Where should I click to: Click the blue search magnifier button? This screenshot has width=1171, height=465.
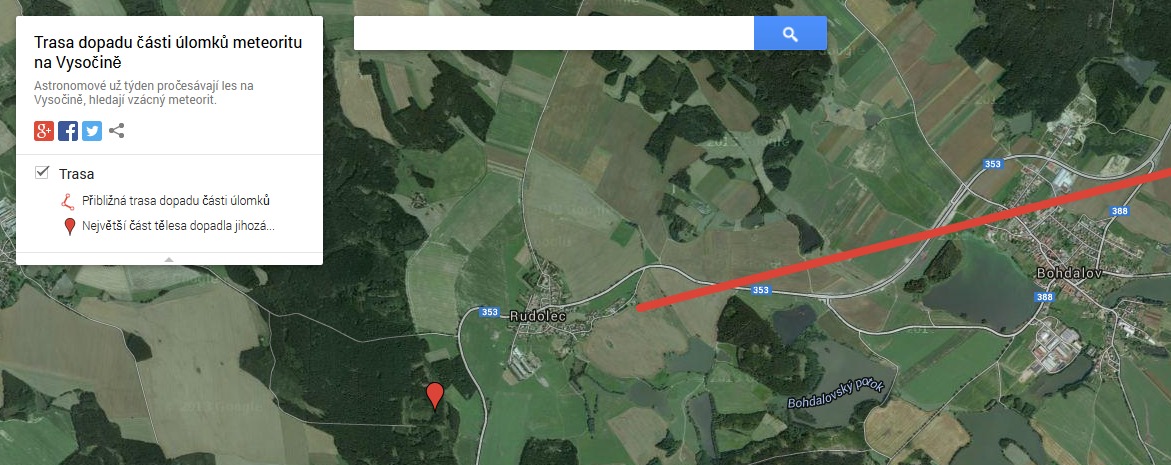pyautogui.click(x=790, y=34)
